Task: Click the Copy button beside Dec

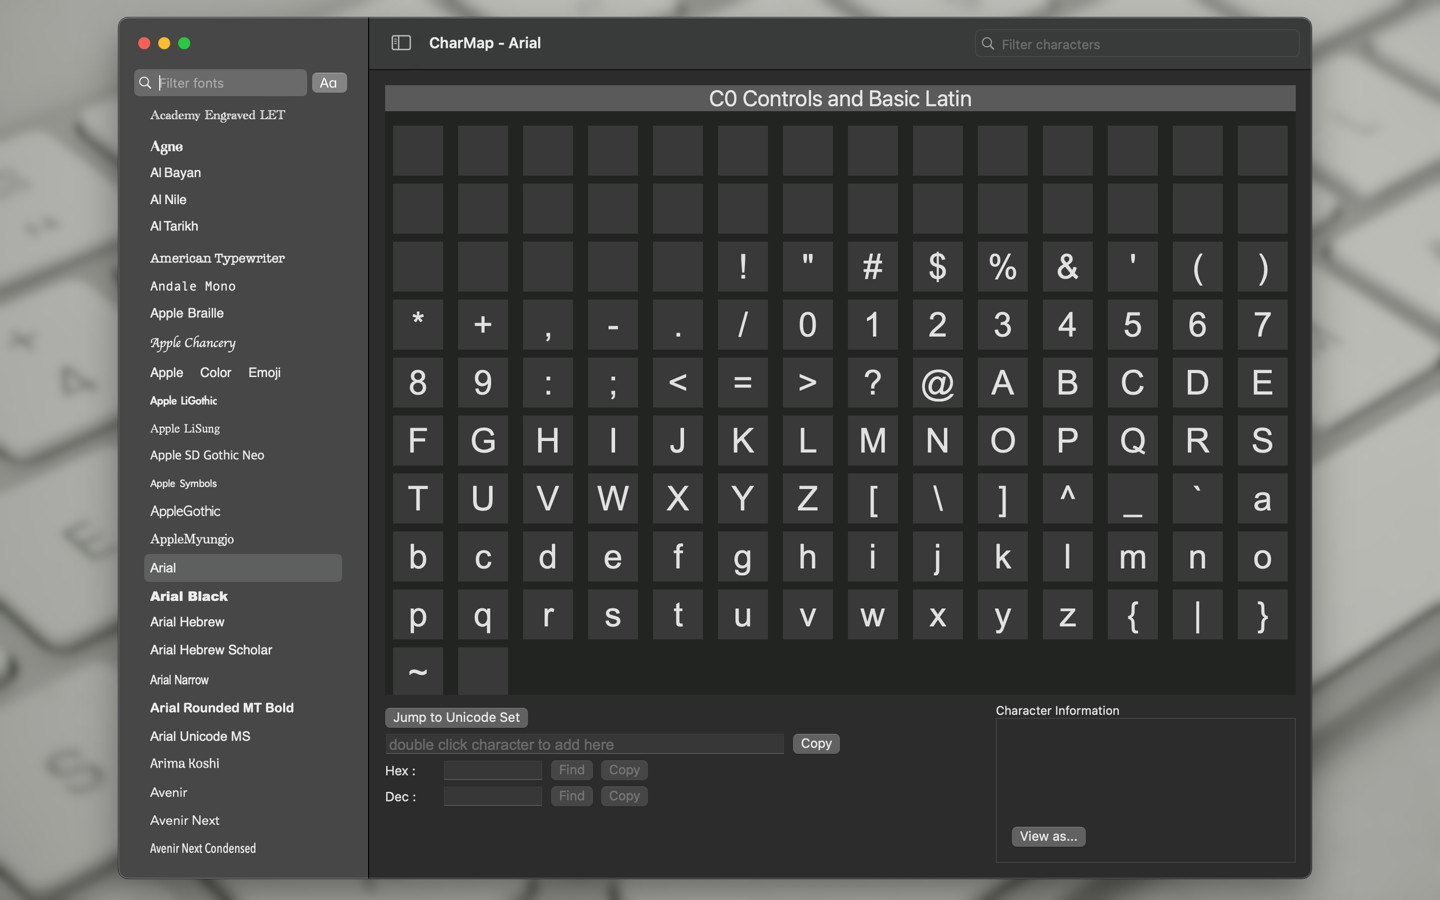Action: coord(624,796)
